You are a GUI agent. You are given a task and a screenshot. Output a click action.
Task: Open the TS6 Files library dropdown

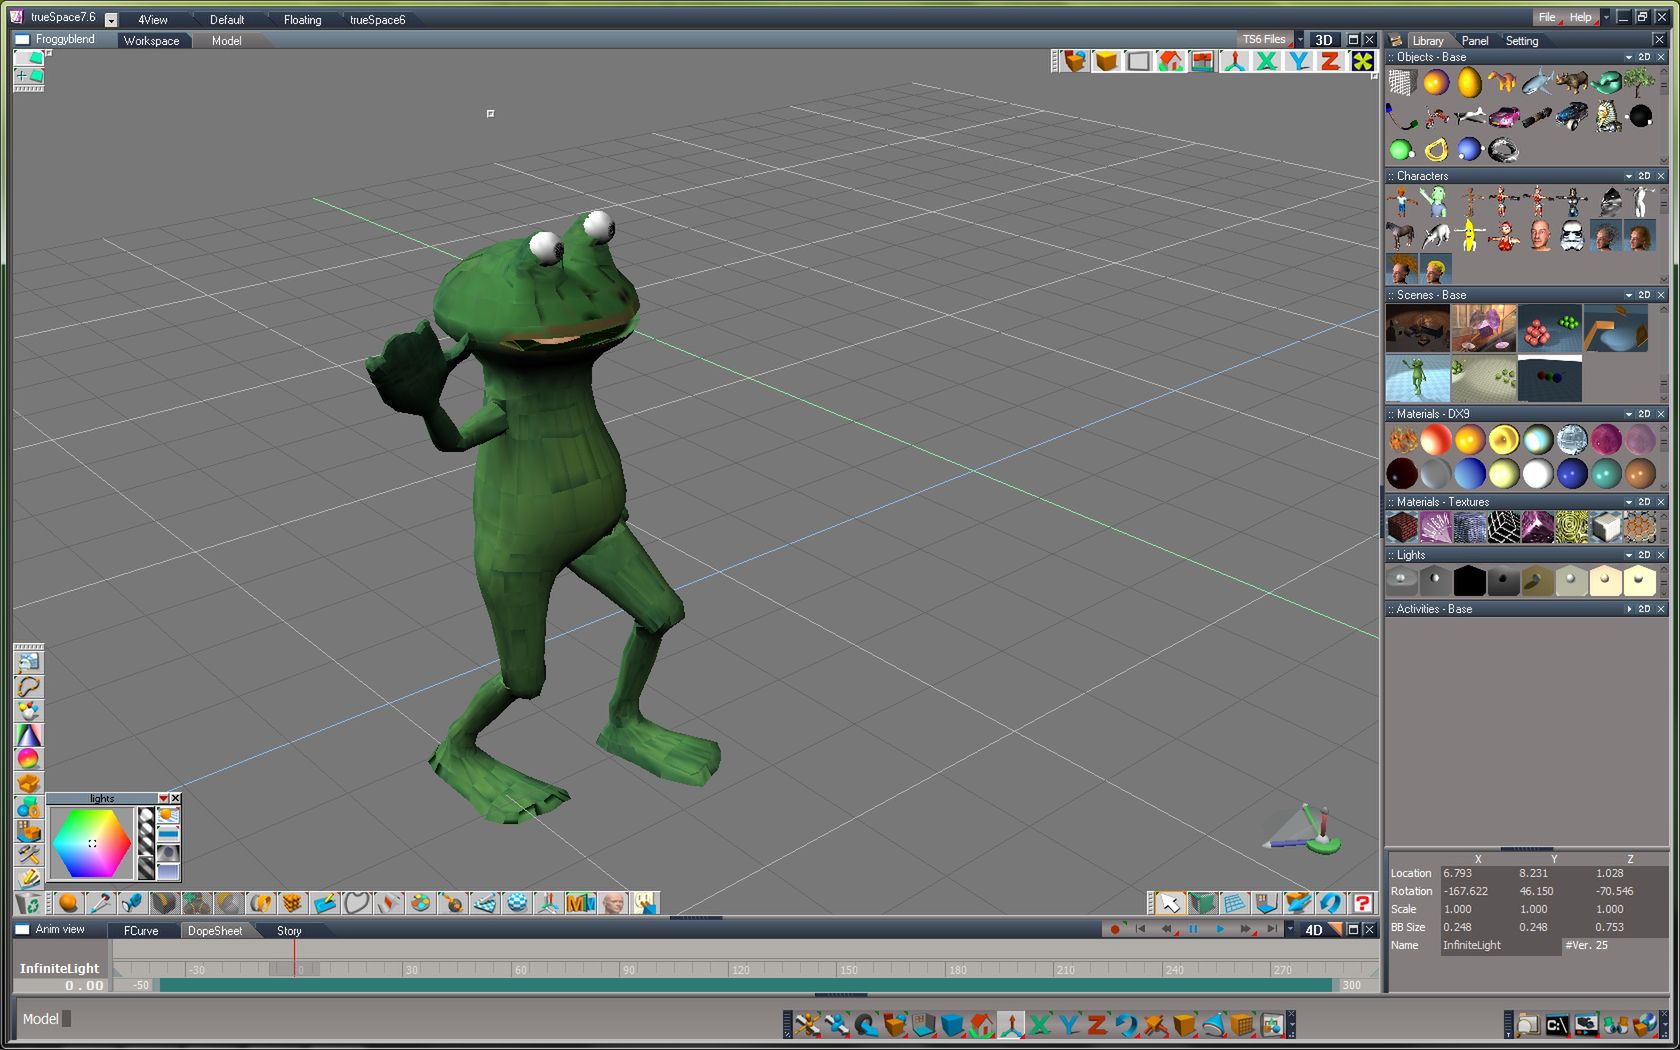tap(1300, 38)
